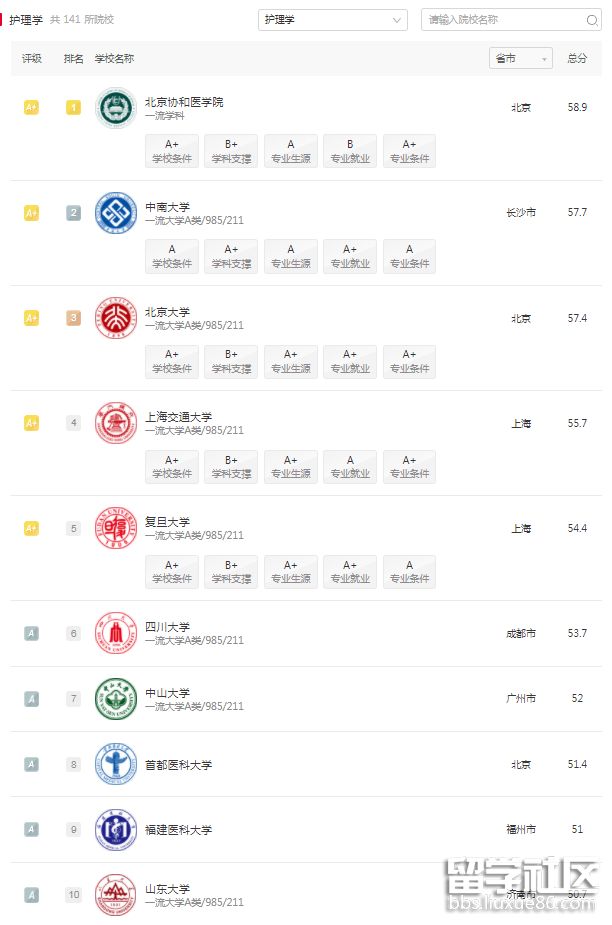Open the 山东大学 school name link
The image size is (612, 925).
(x=168, y=889)
